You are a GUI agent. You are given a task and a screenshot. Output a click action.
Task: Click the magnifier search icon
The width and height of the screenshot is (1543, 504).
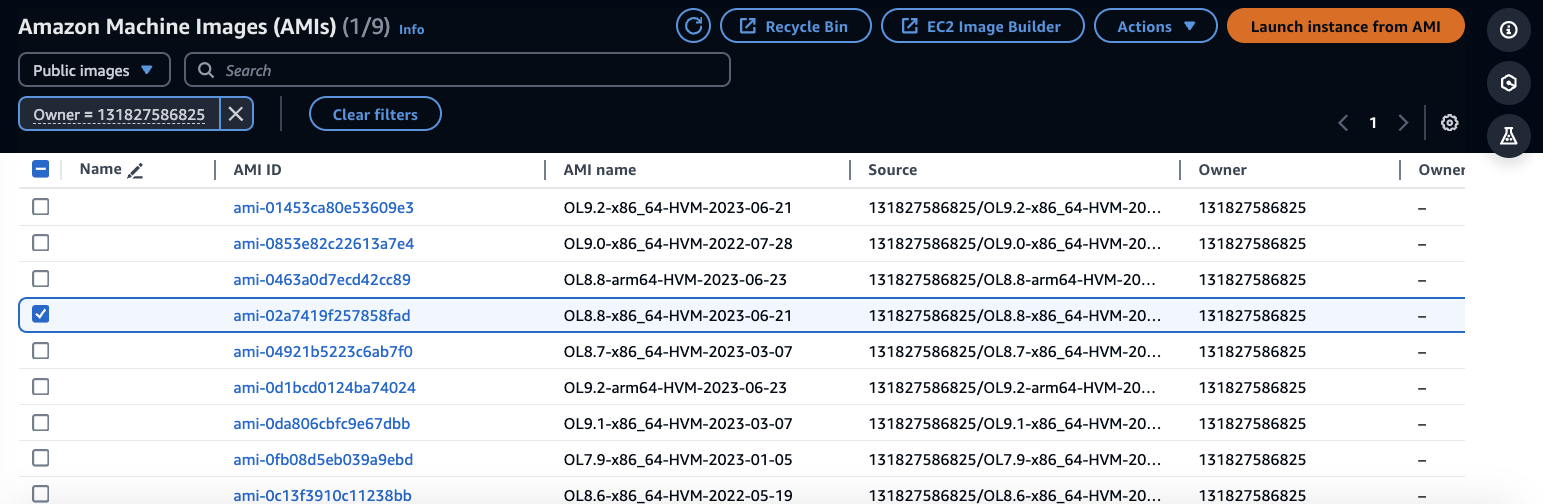tap(206, 70)
